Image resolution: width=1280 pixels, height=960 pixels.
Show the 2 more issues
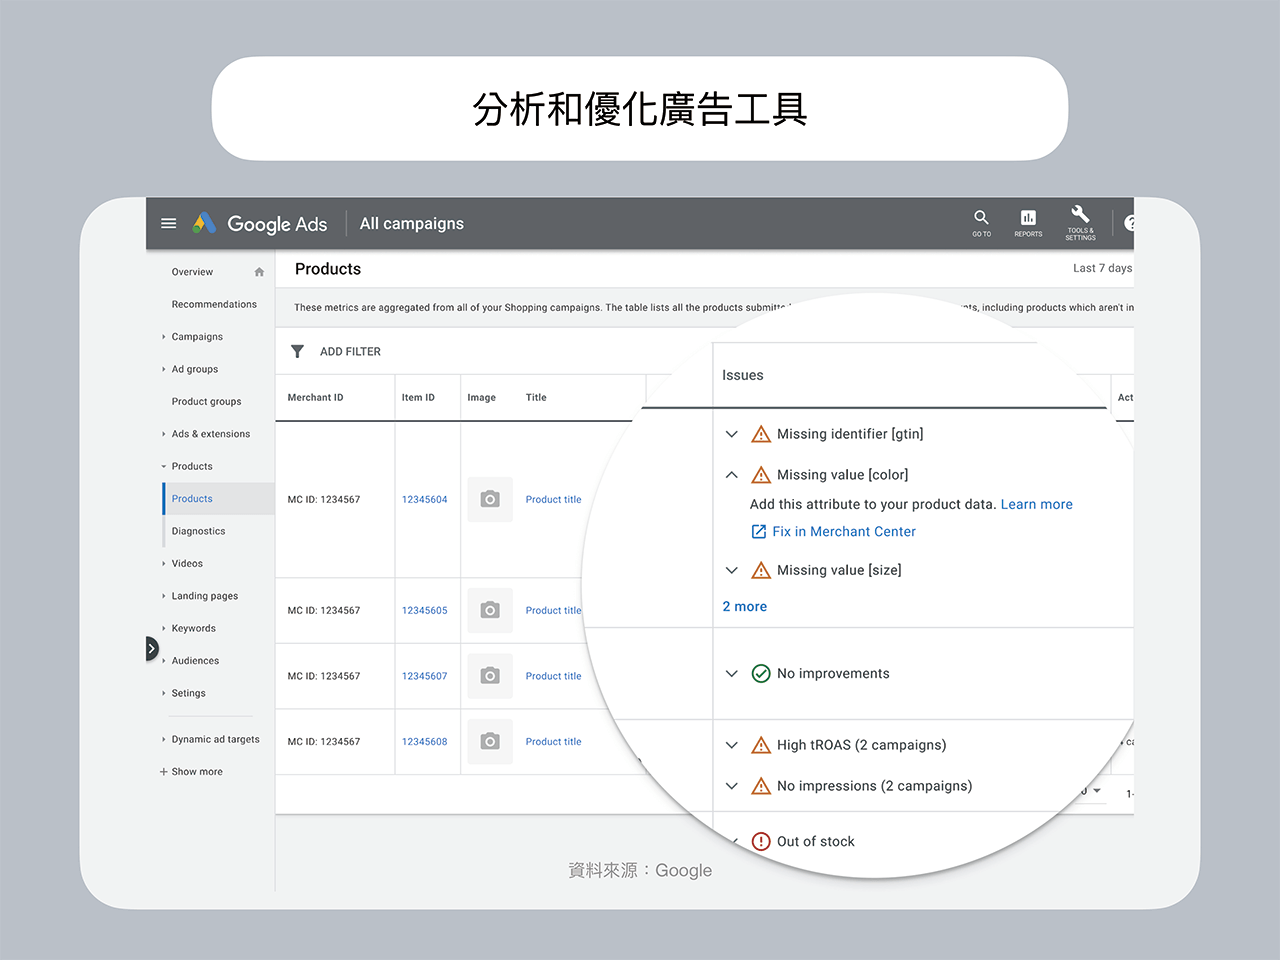[x=745, y=607]
